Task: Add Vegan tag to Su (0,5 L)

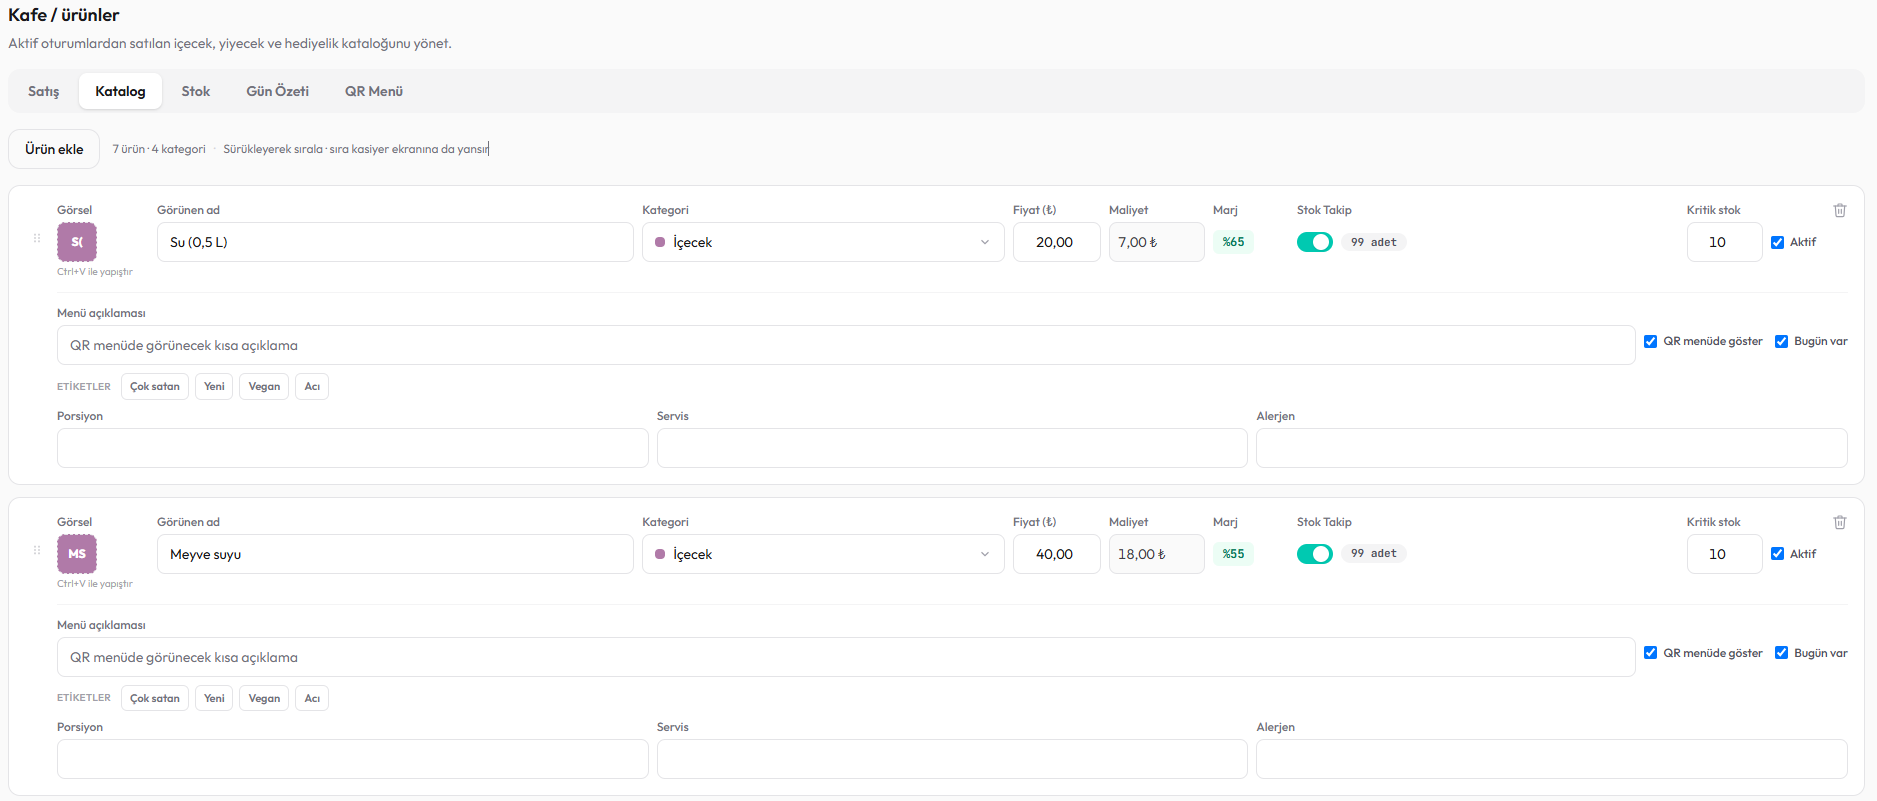Action: point(264,387)
